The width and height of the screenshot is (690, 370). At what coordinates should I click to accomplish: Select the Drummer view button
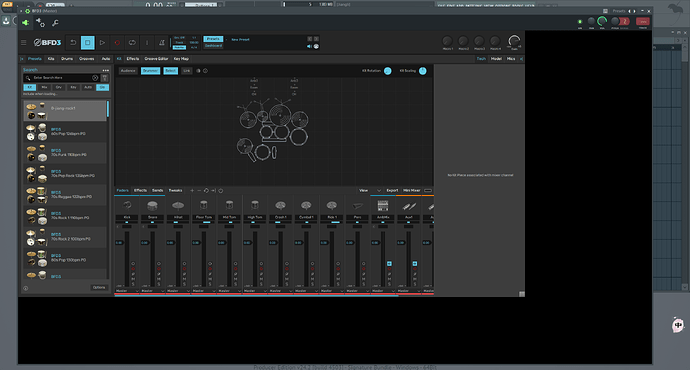tap(150, 71)
